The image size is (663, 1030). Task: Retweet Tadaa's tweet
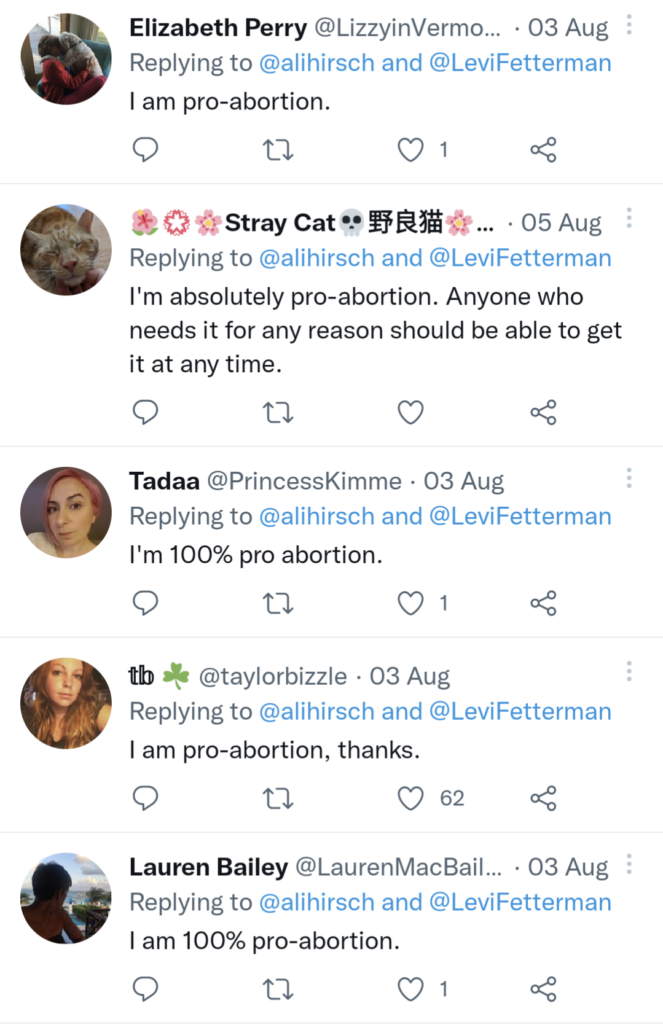point(278,603)
